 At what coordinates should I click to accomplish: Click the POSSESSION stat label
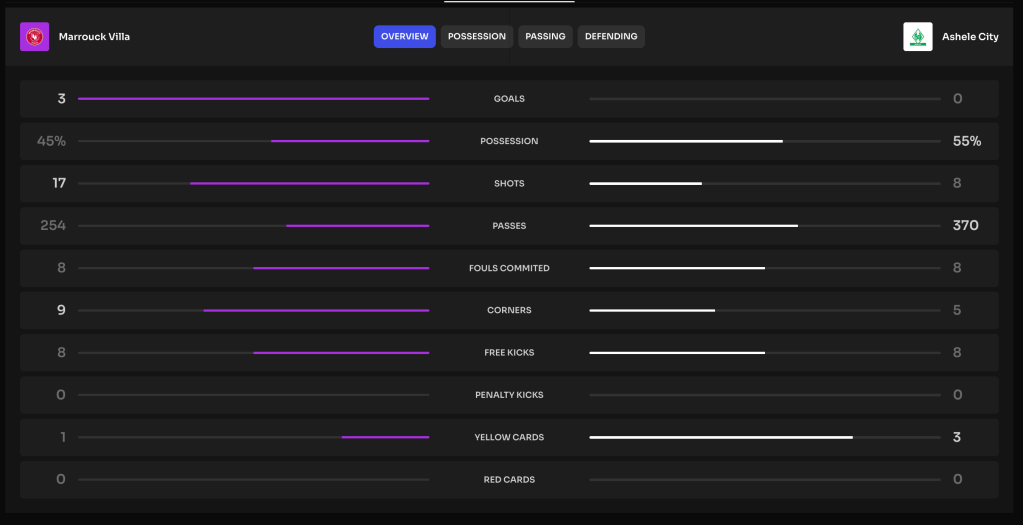pyautogui.click(x=509, y=141)
